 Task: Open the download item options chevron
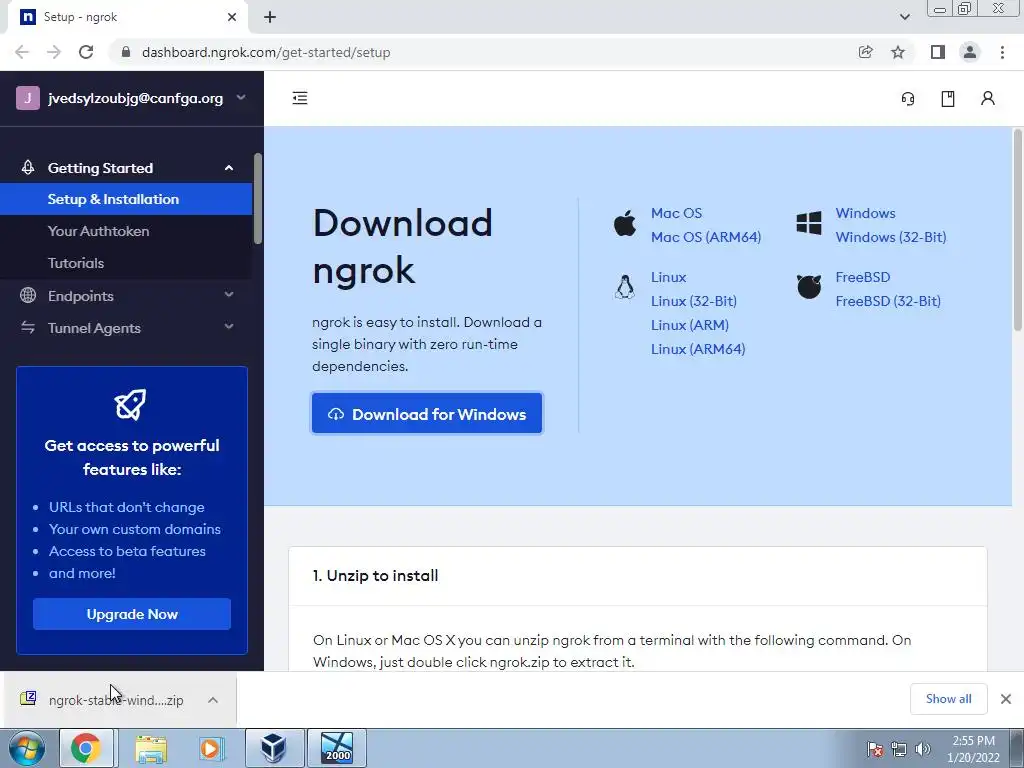(x=213, y=700)
